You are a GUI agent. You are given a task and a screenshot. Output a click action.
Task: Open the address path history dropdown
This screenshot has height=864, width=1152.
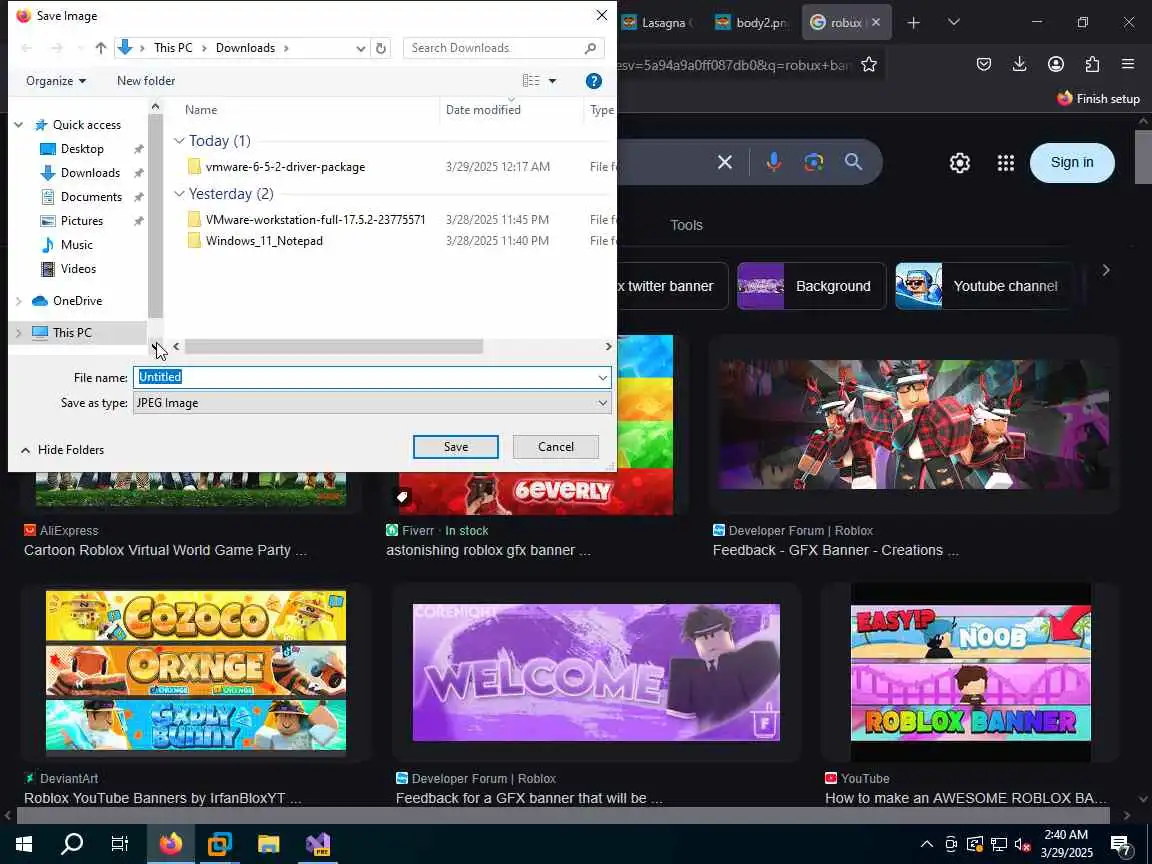point(361,48)
